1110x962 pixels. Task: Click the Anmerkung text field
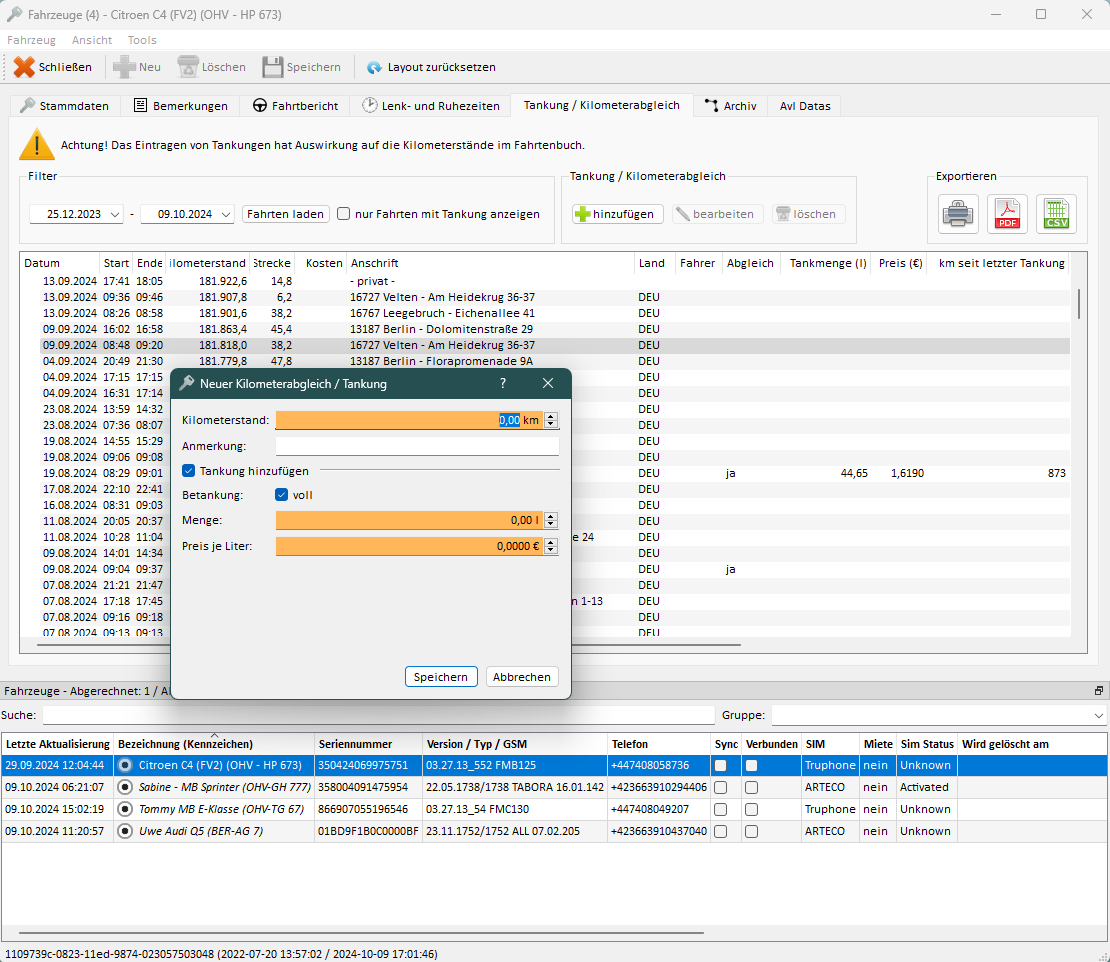point(417,446)
